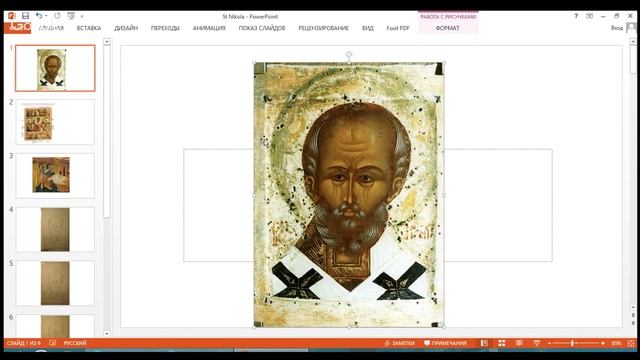Click the СЛАЙД 1 ИЗ 9 status indicator
640x360 pixels.
click(24, 343)
